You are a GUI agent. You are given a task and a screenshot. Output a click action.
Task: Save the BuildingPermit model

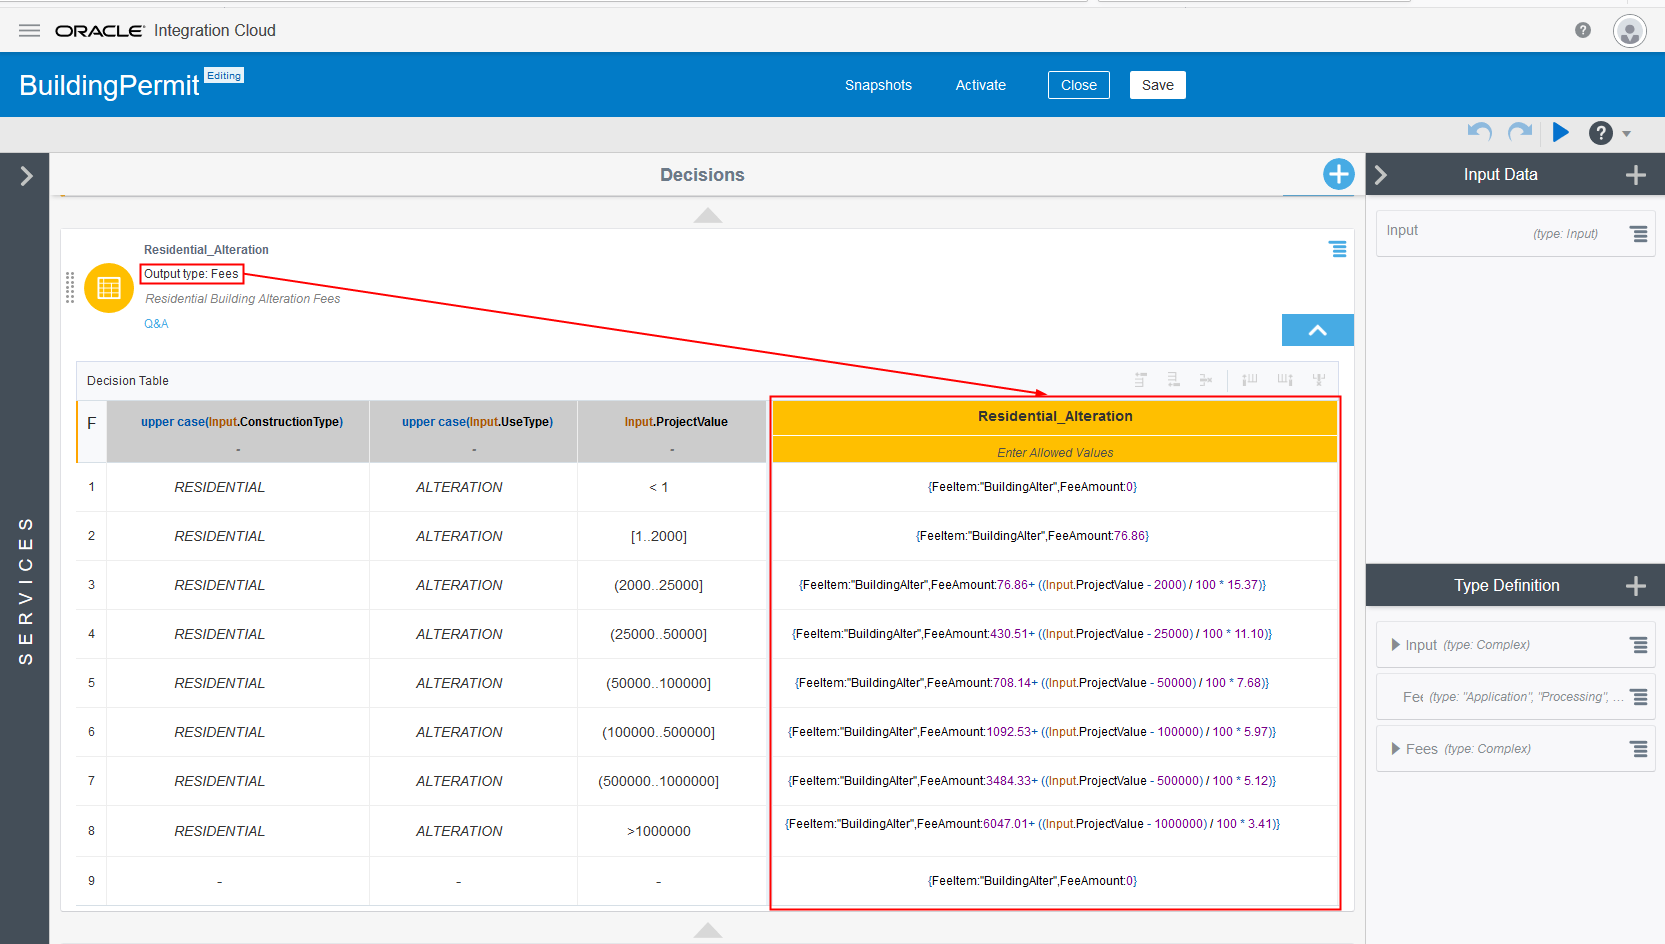[x=1157, y=85]
